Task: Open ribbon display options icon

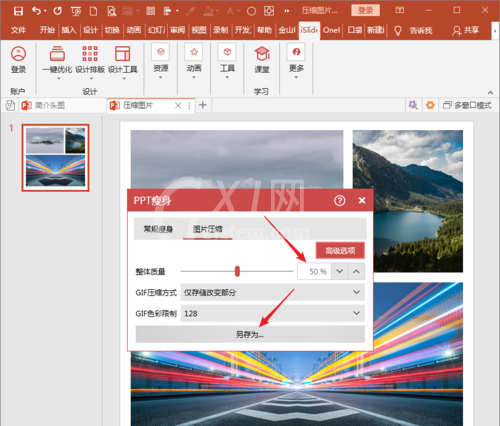Action: (x=400, y=10)
